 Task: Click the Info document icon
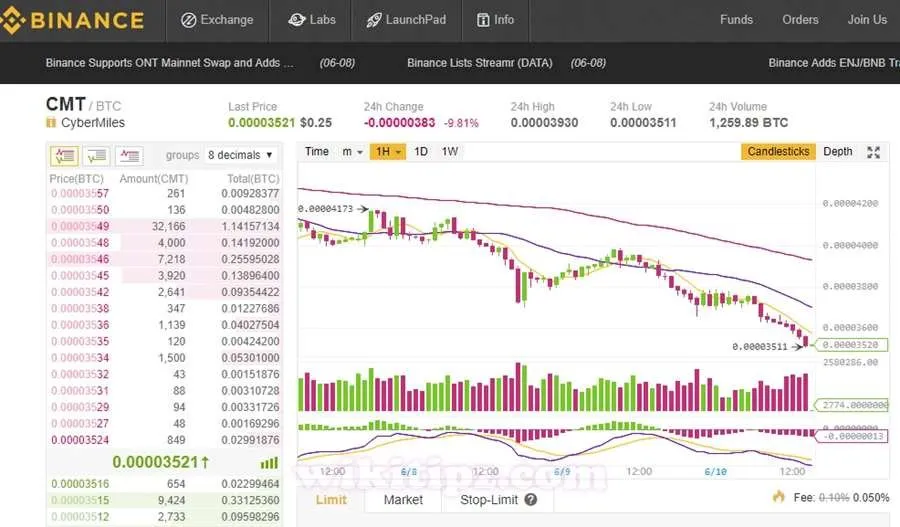483,20
